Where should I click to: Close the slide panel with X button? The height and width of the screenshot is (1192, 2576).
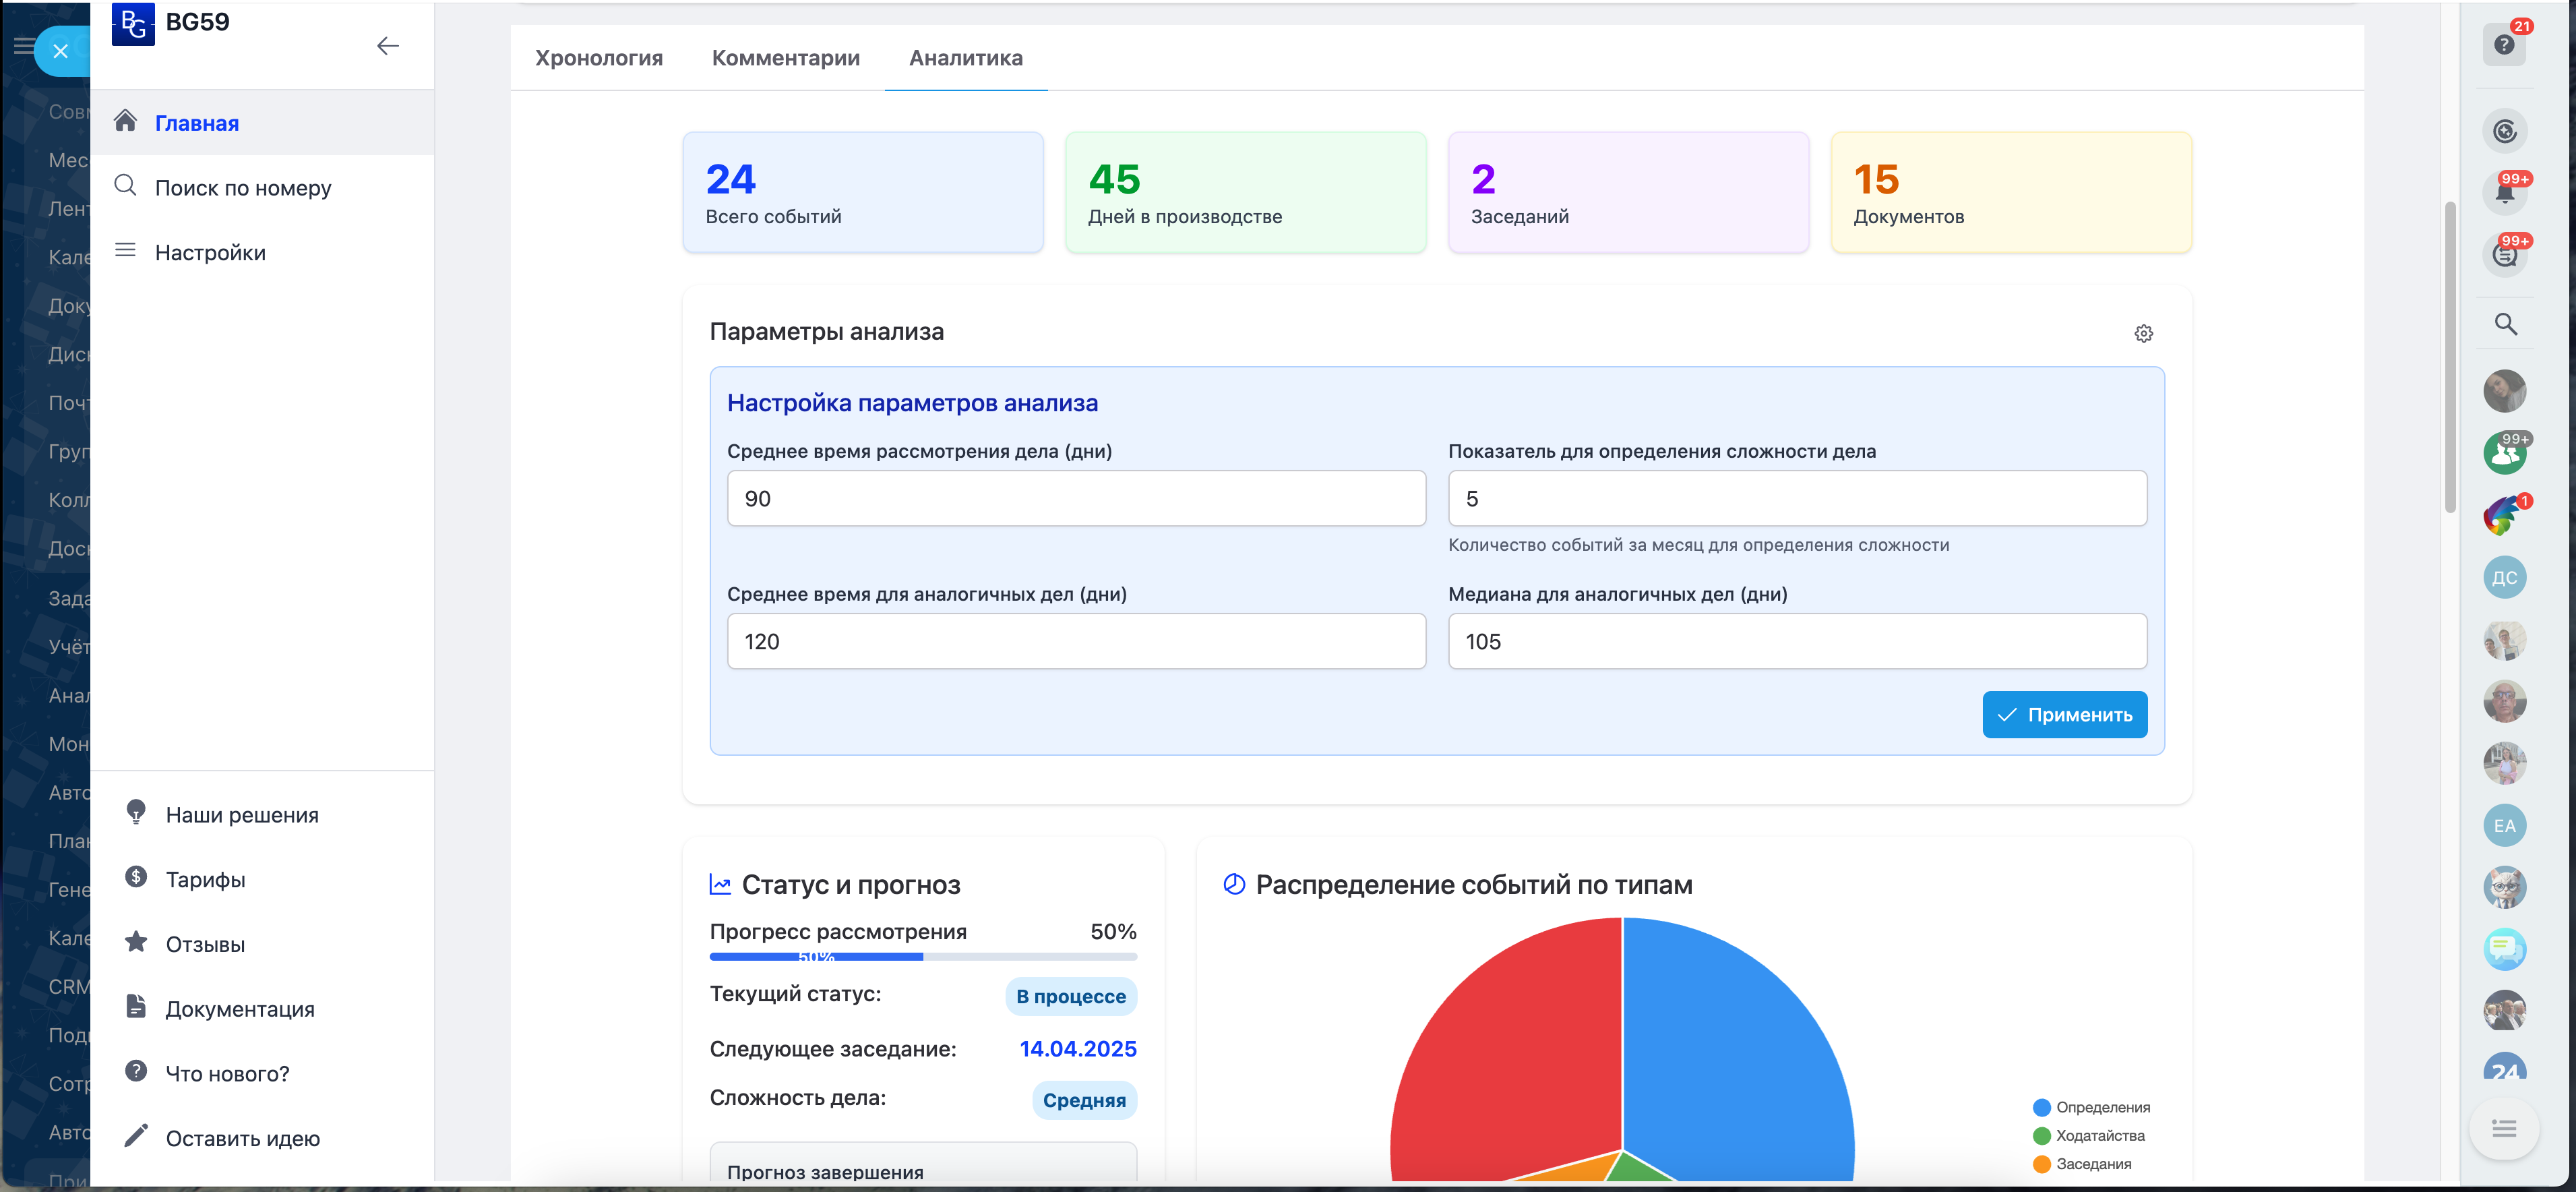click(x=61, y=51)
